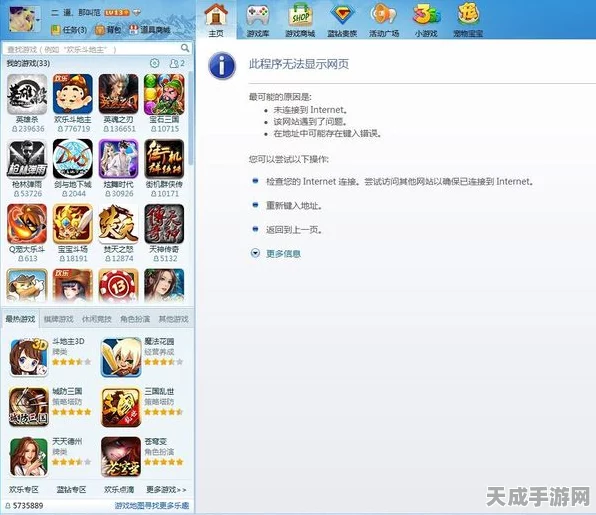596x515 pixels.
Task: Open the 蓝钻专区 link
Action: coord(71,490)
